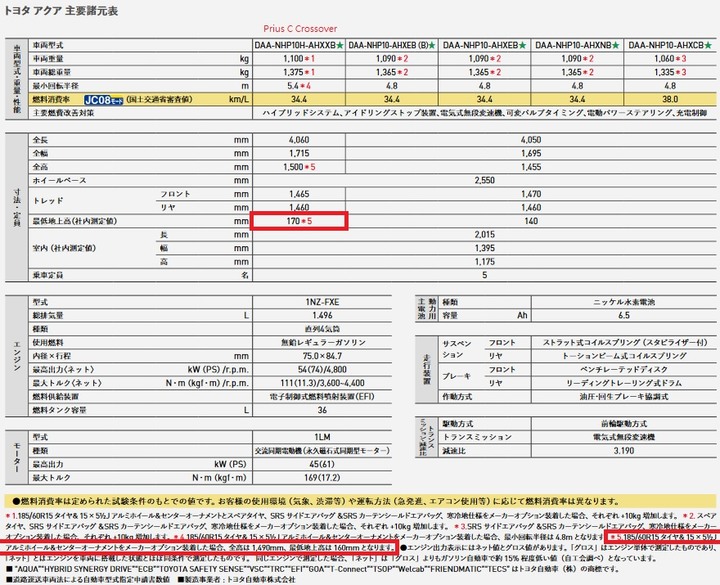Click overall height value 1,455
The image size is (720, 585).
[531, 167]
